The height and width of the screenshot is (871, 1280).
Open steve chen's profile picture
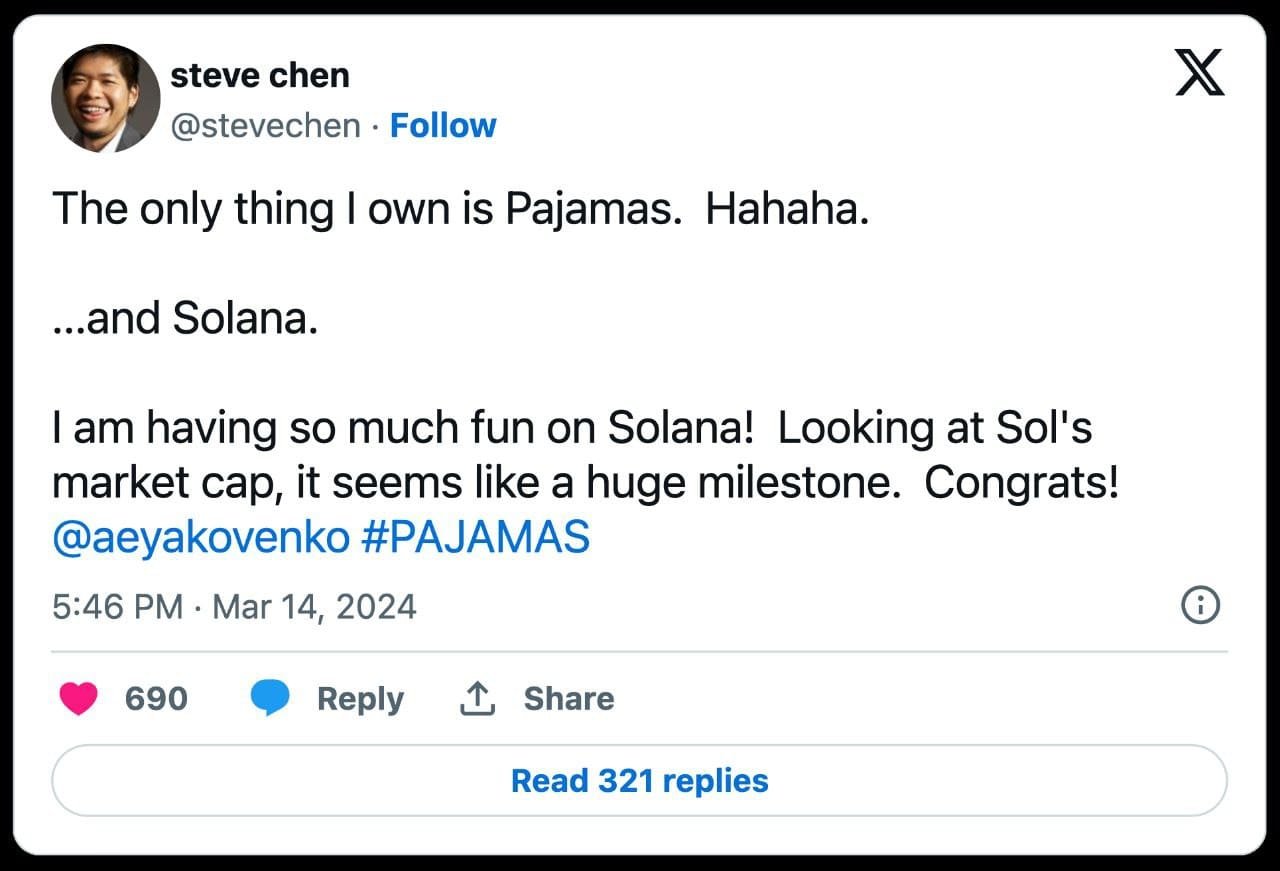[x=105, y=98]
